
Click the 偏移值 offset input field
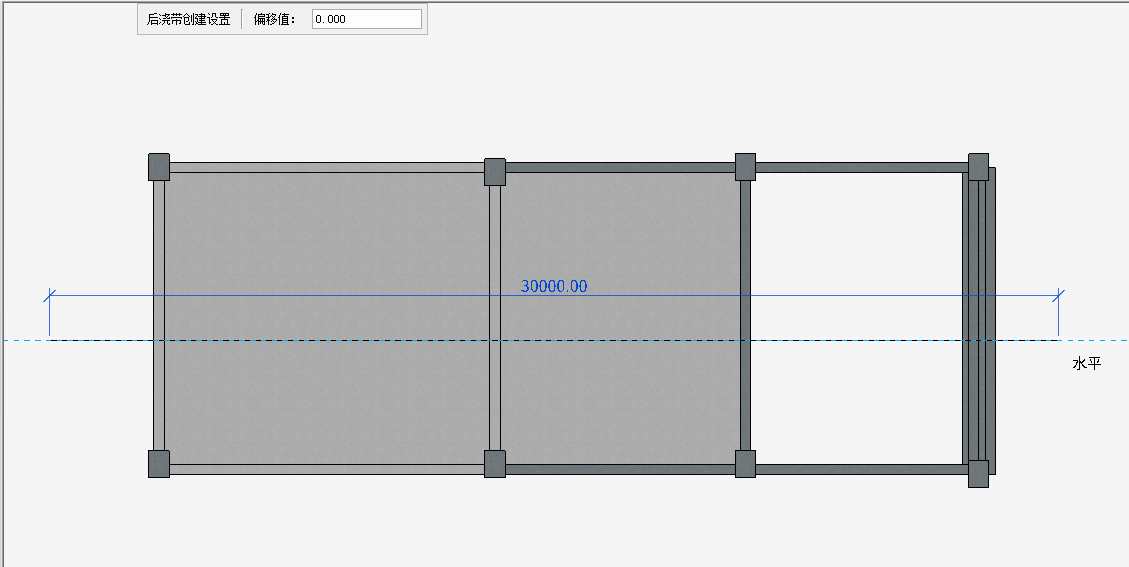pos(366,19)
